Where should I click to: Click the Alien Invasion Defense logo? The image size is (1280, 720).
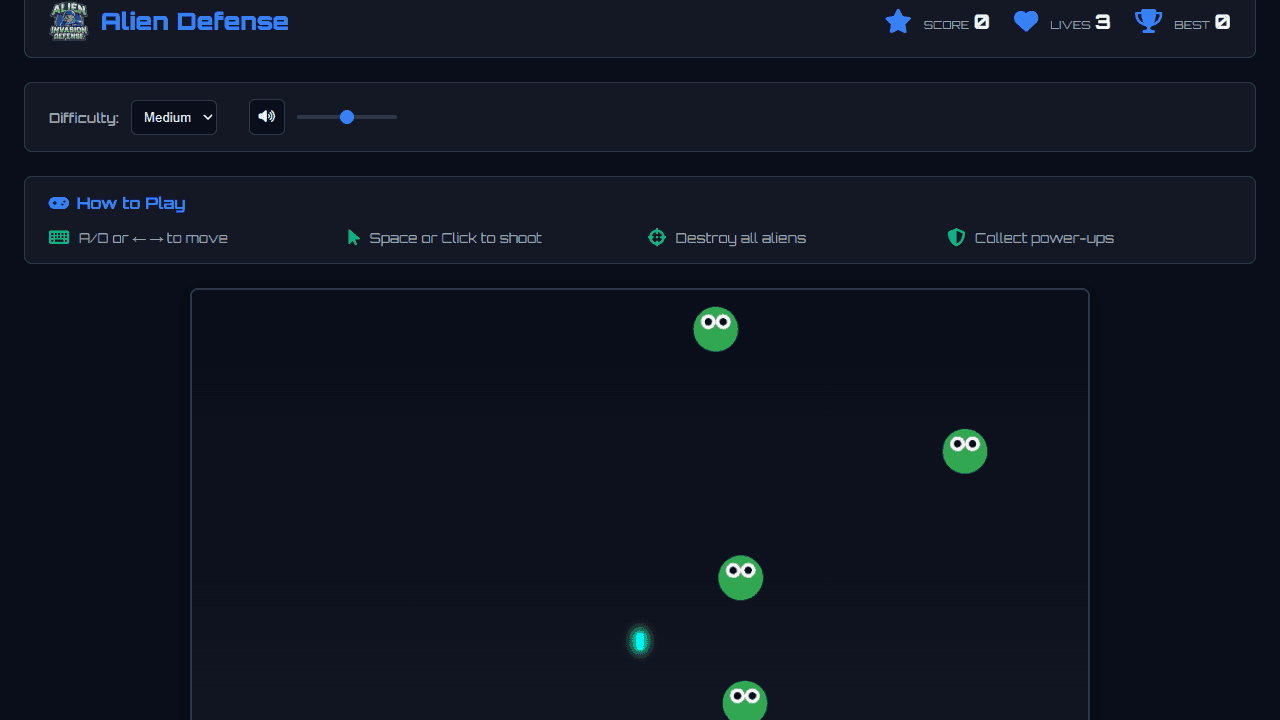pos(69,21)
